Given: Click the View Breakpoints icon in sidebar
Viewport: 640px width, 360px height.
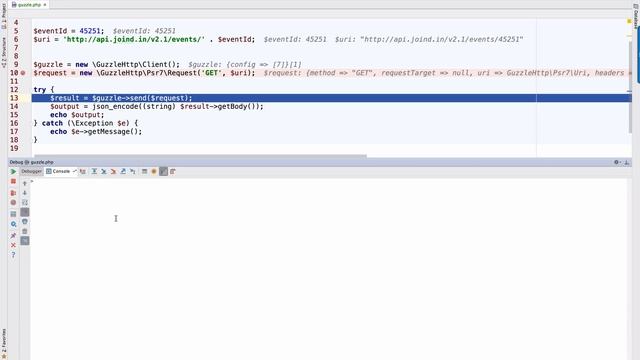Looking at the screenshot, I should 13,193.
